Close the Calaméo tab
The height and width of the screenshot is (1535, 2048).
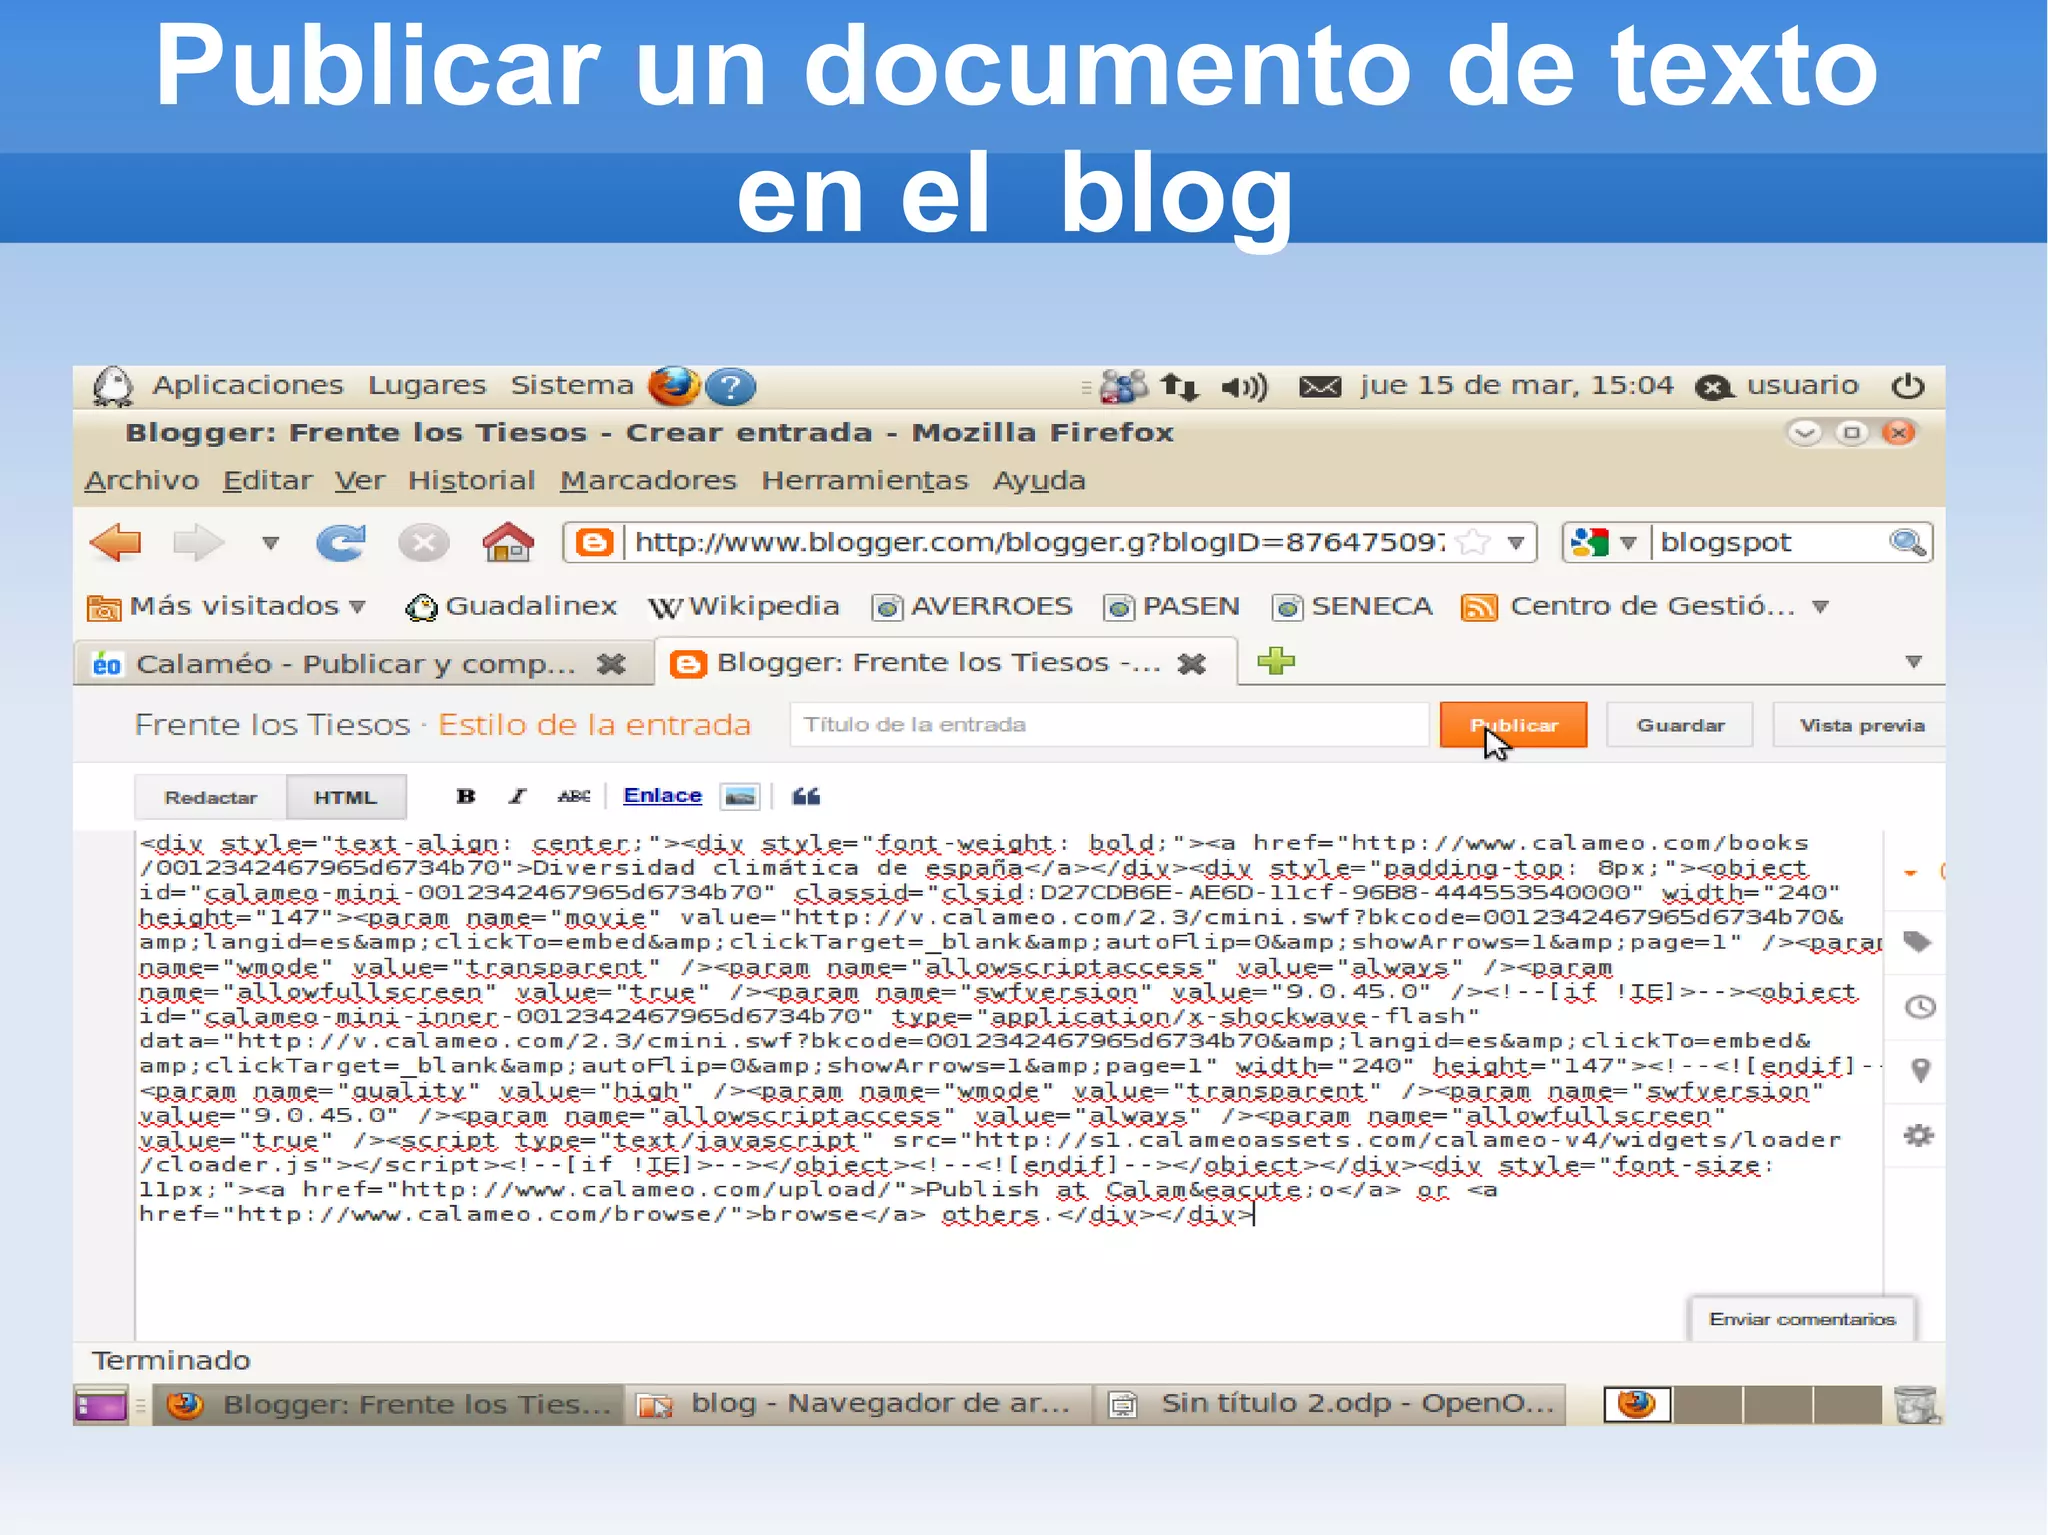click(x=611, y=663)
